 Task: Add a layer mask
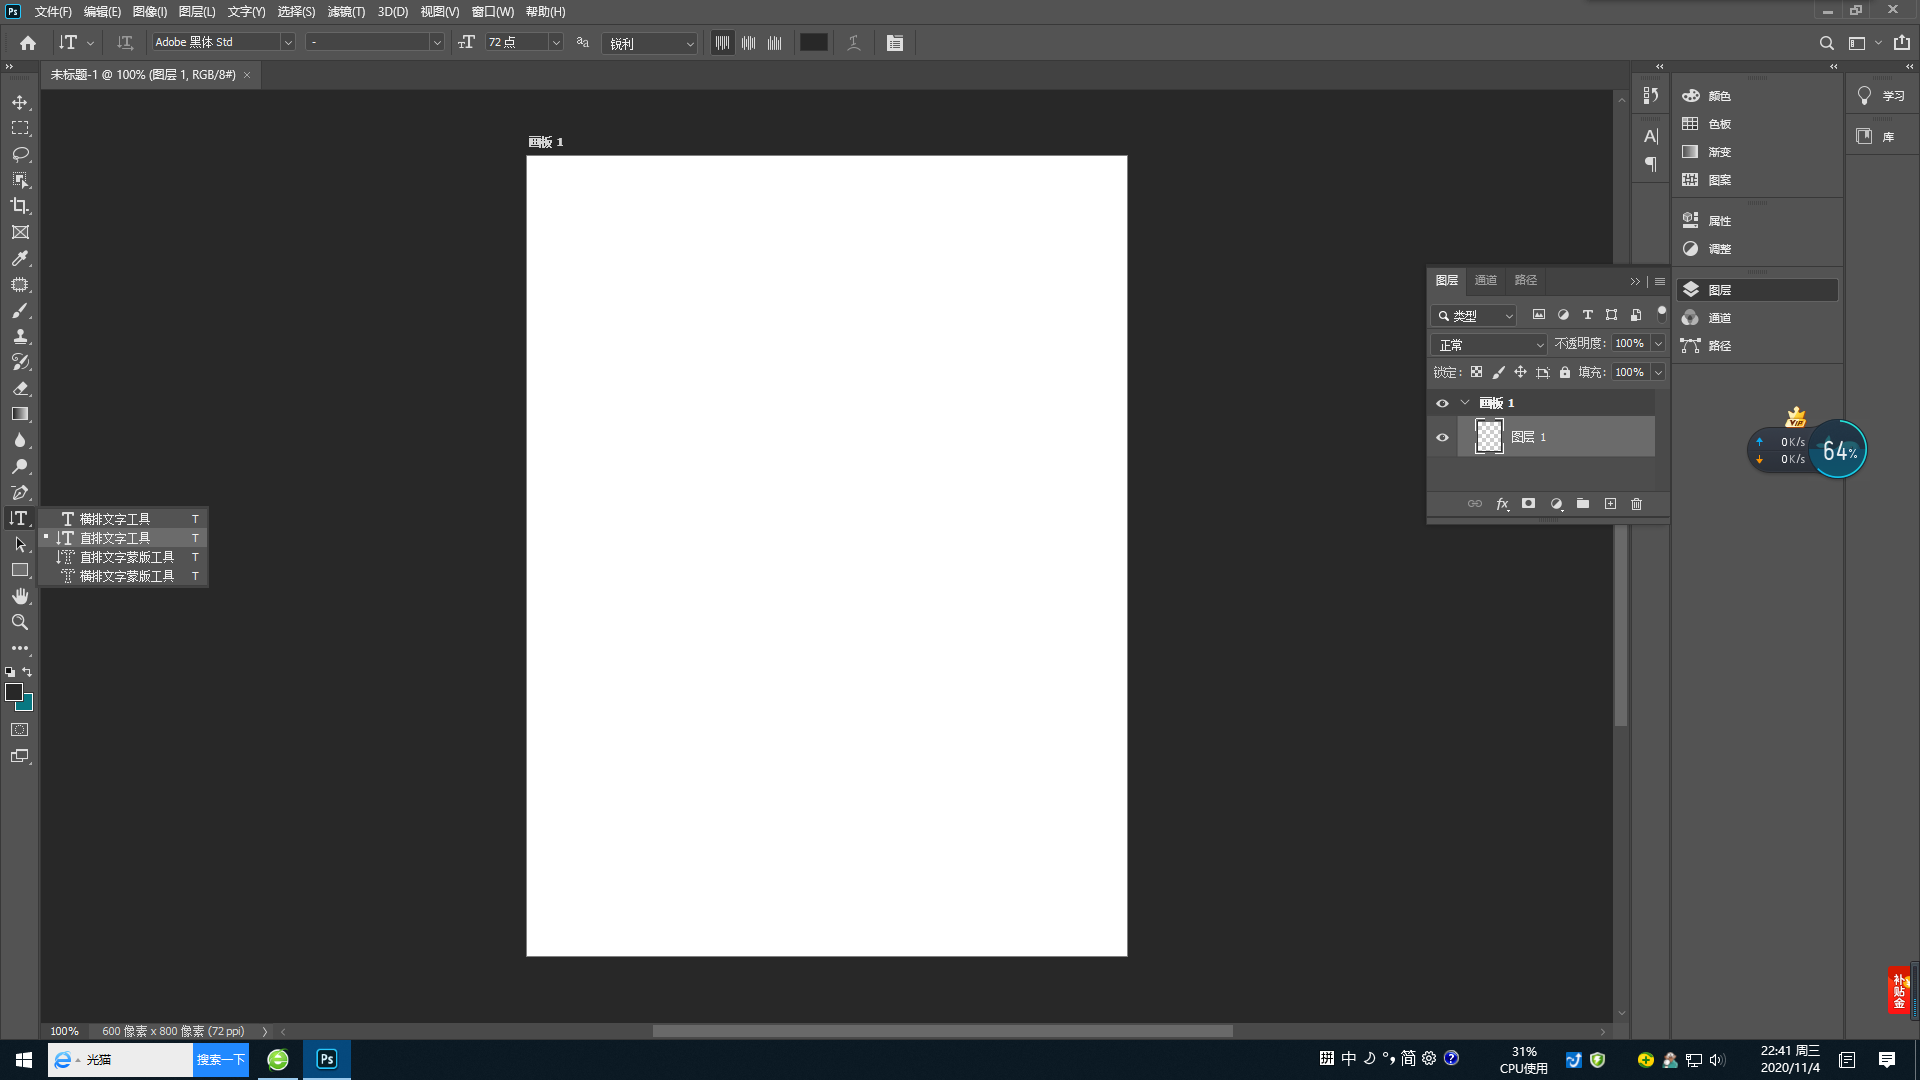click(x=1528, y=504)
